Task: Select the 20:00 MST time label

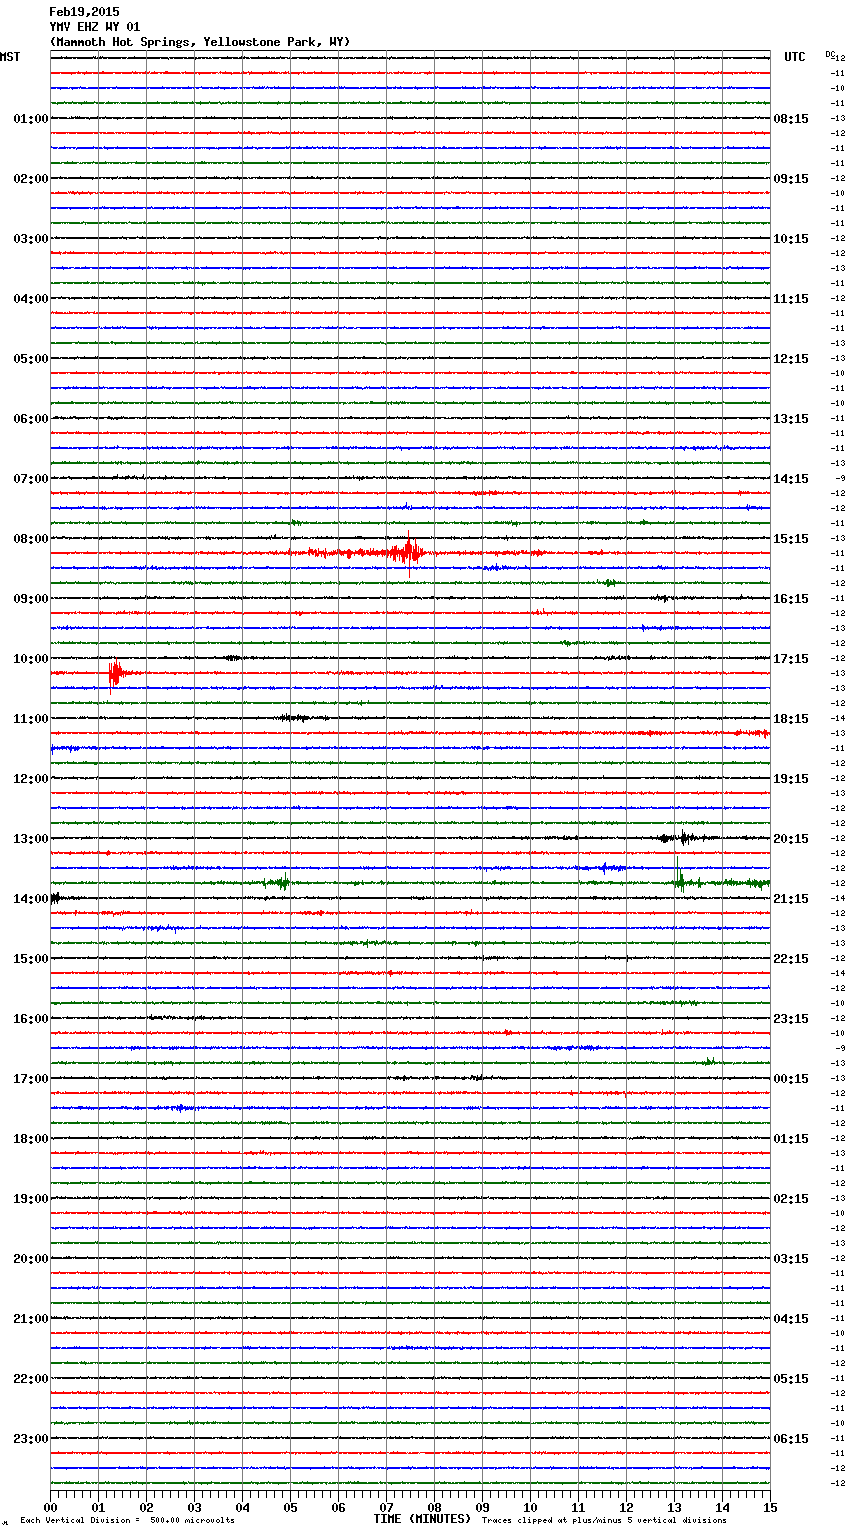Action: pos(31,1259)
